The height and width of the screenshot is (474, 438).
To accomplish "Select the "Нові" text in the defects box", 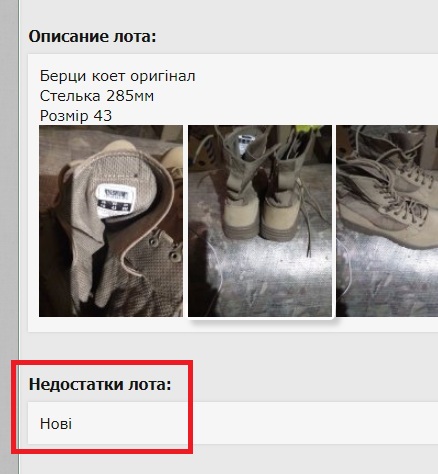I will click(56, 424).
